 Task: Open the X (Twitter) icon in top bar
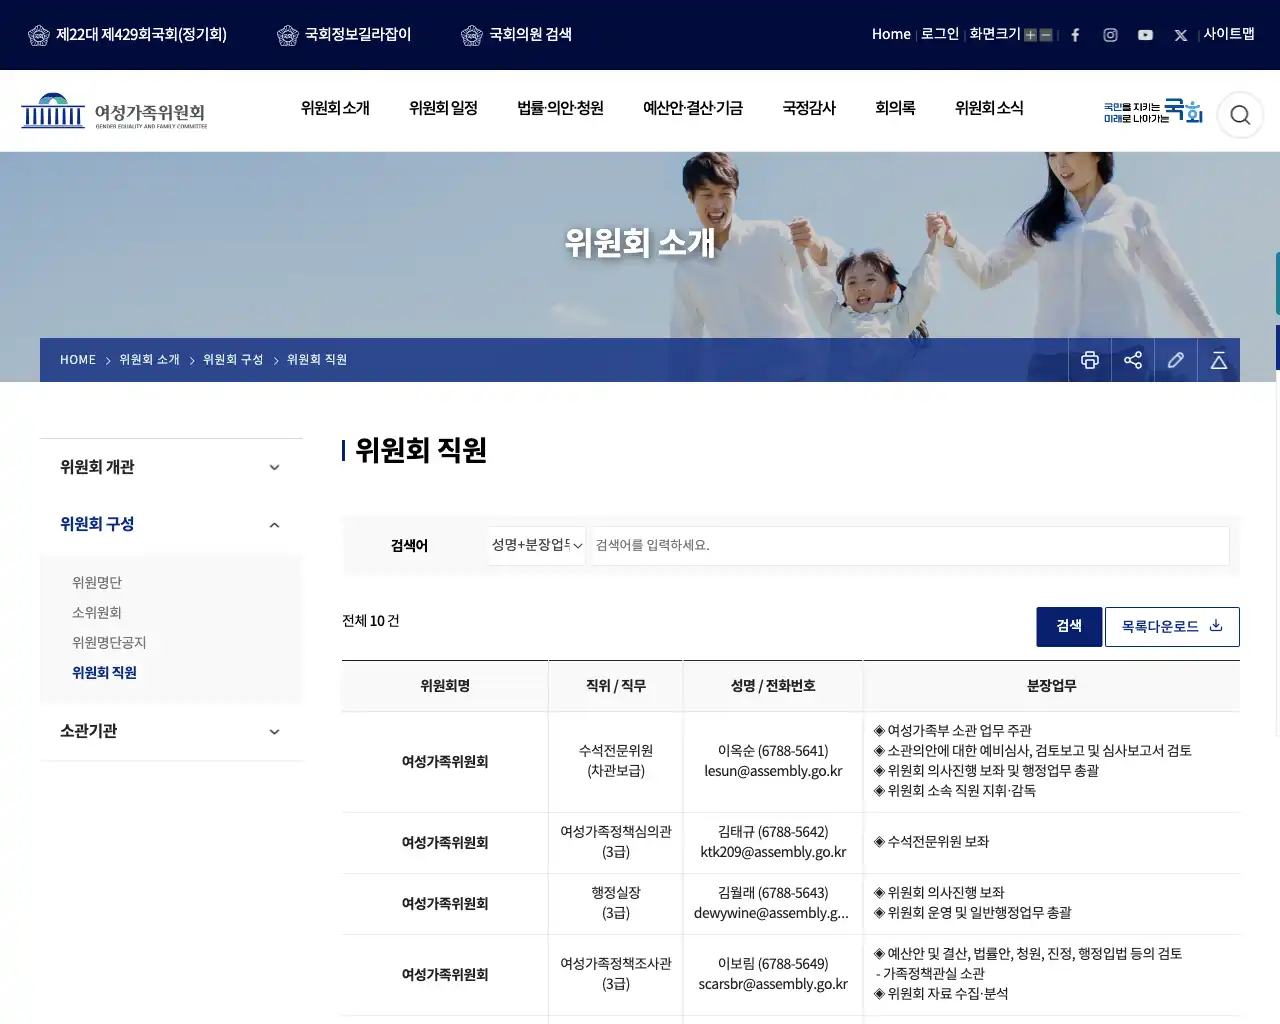pos(1181,35)
